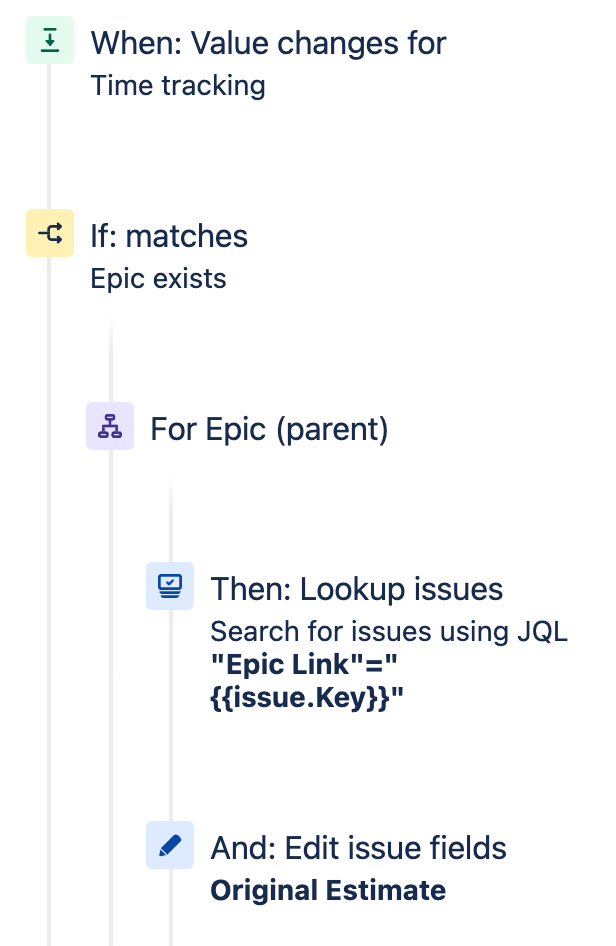Click the 'Time tracking' field label
616x946 pixels.
[178, 86]
